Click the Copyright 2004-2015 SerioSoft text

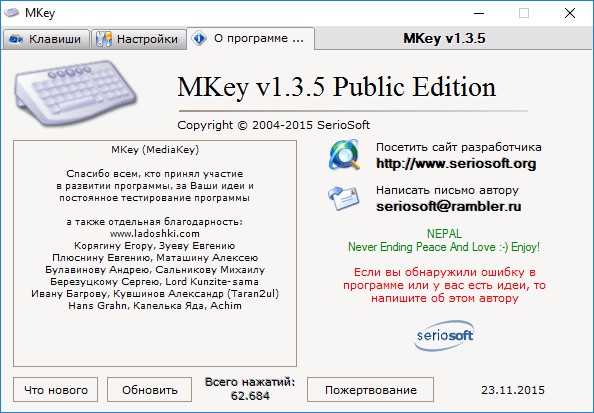coord(274,125)
